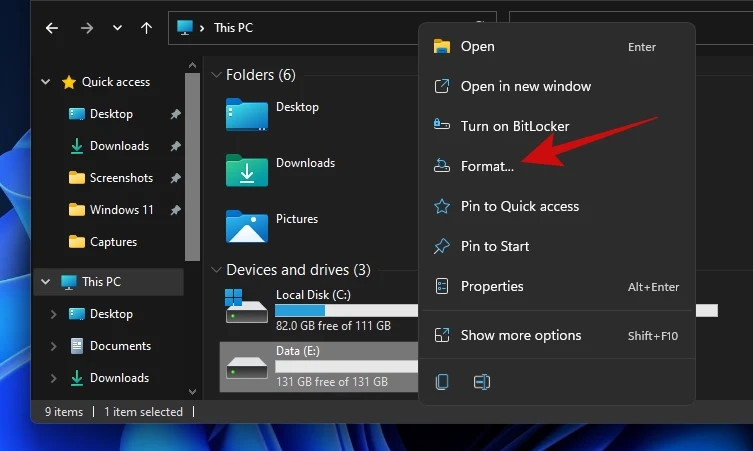
Task: Open Captures folder in sidebar
Action: 113,242
